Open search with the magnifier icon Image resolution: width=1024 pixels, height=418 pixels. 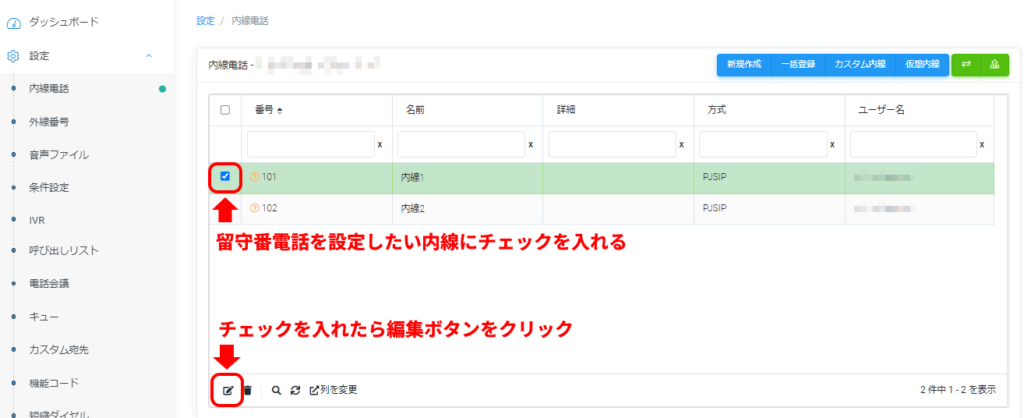(x=276, y=390)
